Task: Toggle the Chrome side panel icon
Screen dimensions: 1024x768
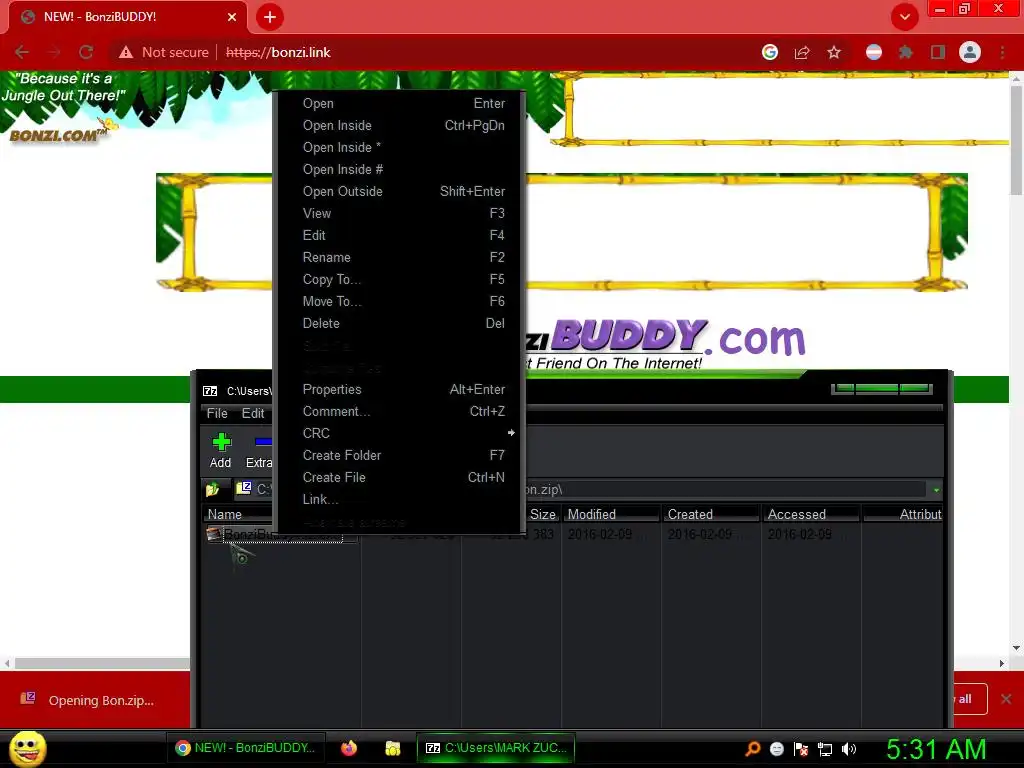Action: 938,52
